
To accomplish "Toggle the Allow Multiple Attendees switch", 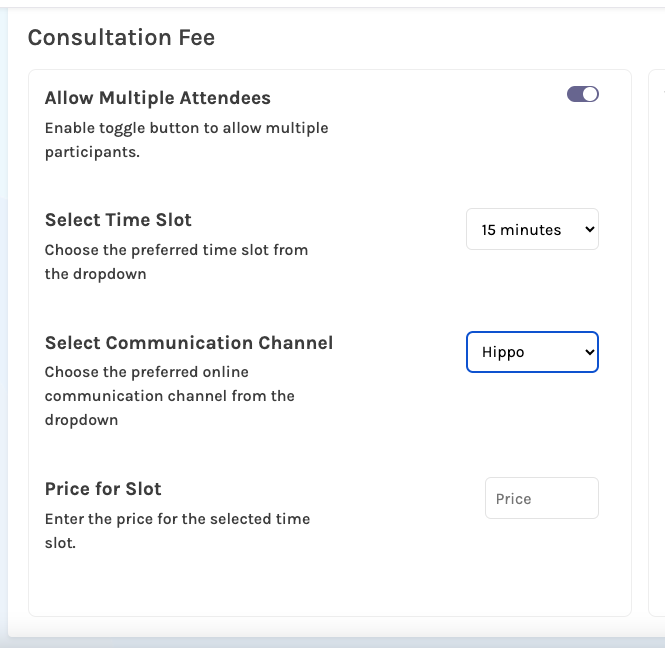I will (583, 94).
